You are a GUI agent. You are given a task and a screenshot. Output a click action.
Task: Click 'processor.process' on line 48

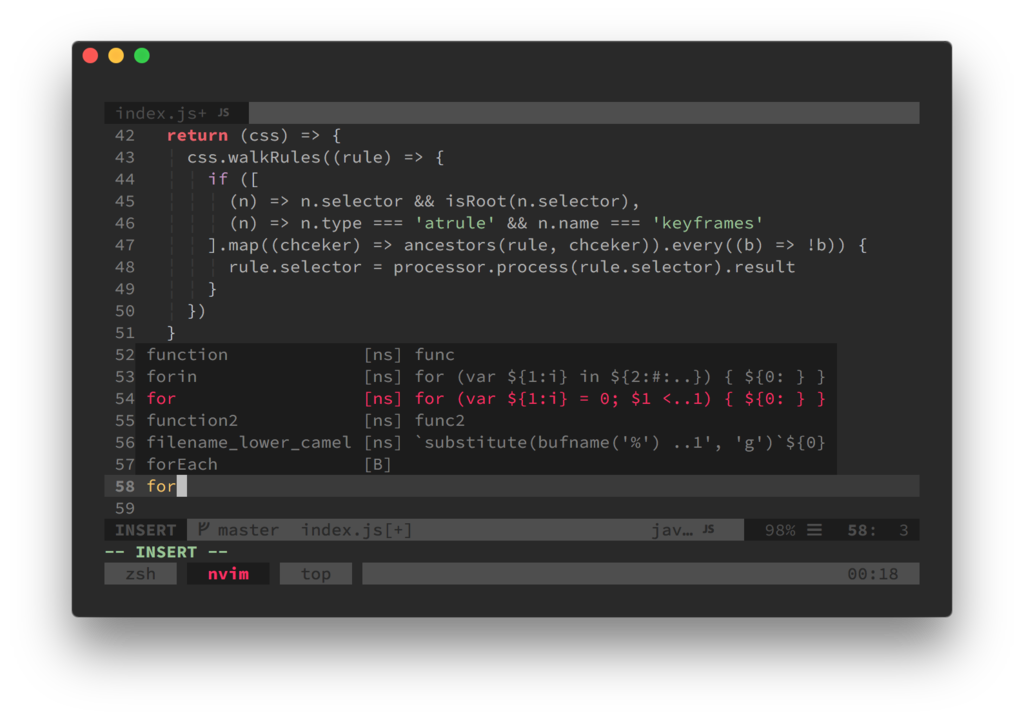click(x=480, y=267)
